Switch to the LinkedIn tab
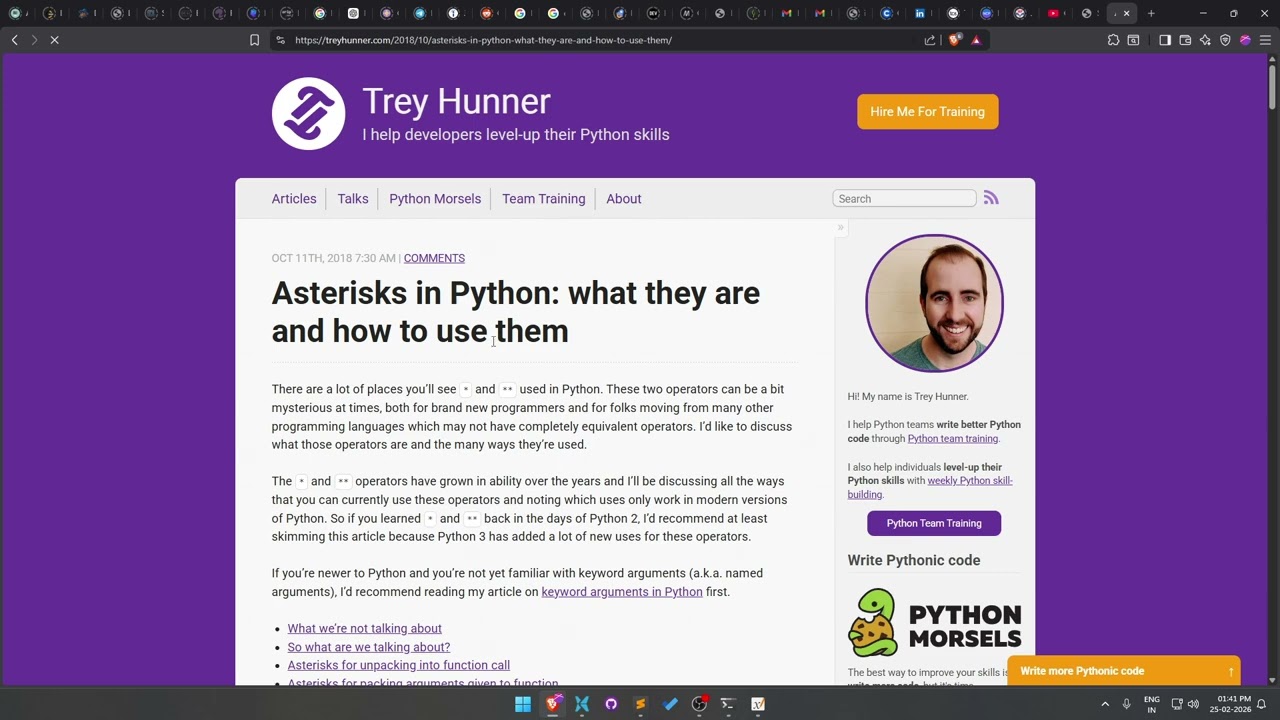The height and width of the screenshot is (720, 1280). click(x=920, y=13)
